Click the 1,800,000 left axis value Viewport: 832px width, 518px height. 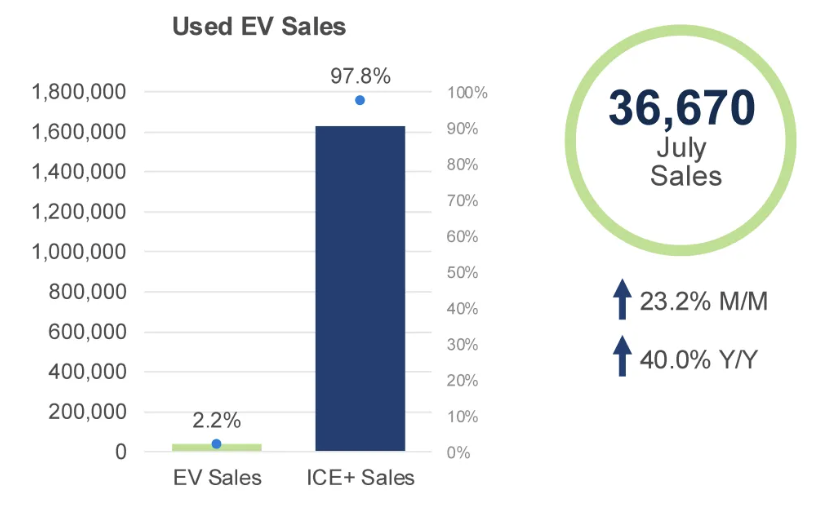[x=79, y=92]
